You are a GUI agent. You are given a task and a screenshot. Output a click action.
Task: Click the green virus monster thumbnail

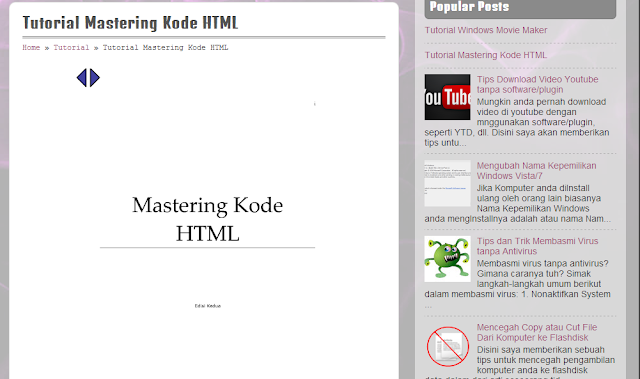pyautogui.click(x=447, y=259)
